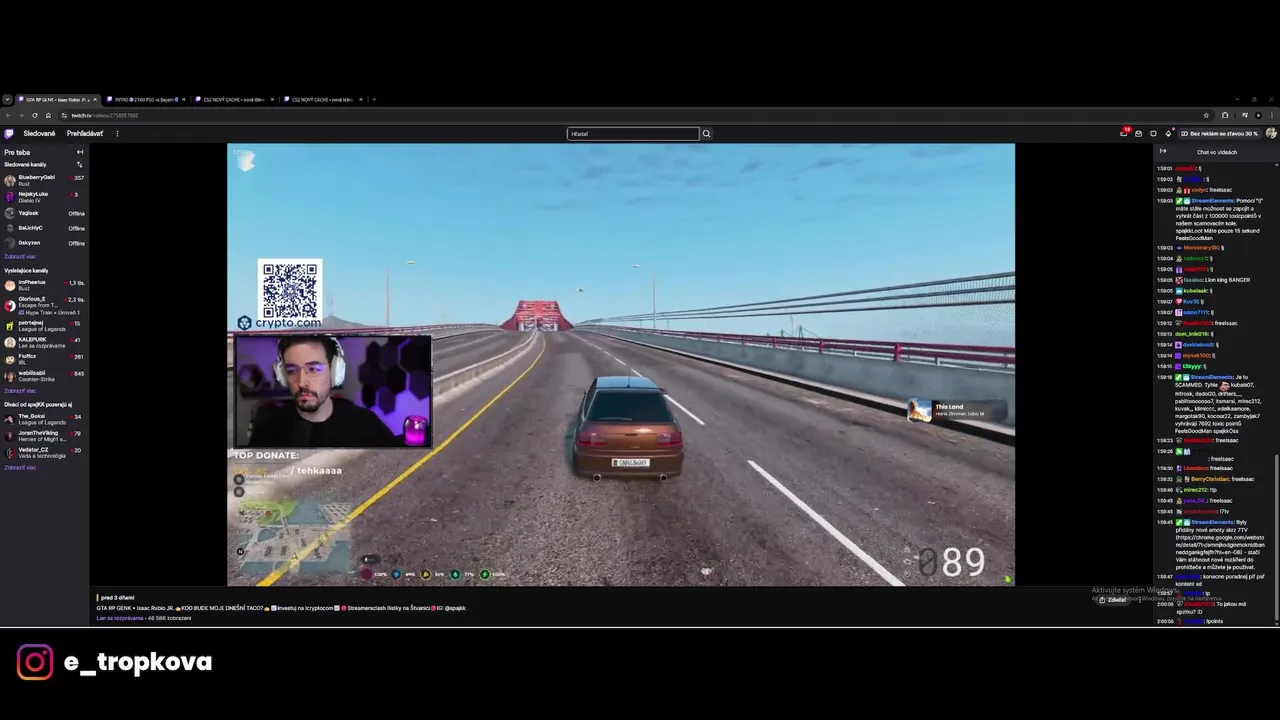Screen dimensions: 1280x720
Task: Reload the current page
Action: click(34, 115)
